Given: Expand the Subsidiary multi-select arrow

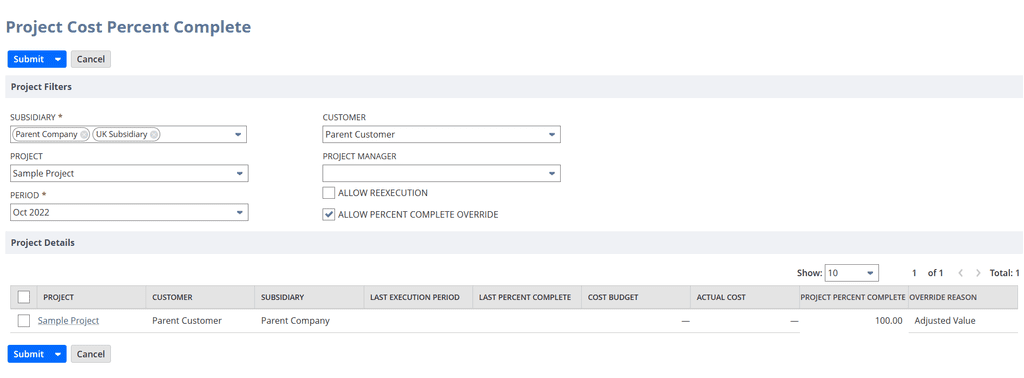Looking at the screenshot, I should pyautogui.click(x=238, y=134).
